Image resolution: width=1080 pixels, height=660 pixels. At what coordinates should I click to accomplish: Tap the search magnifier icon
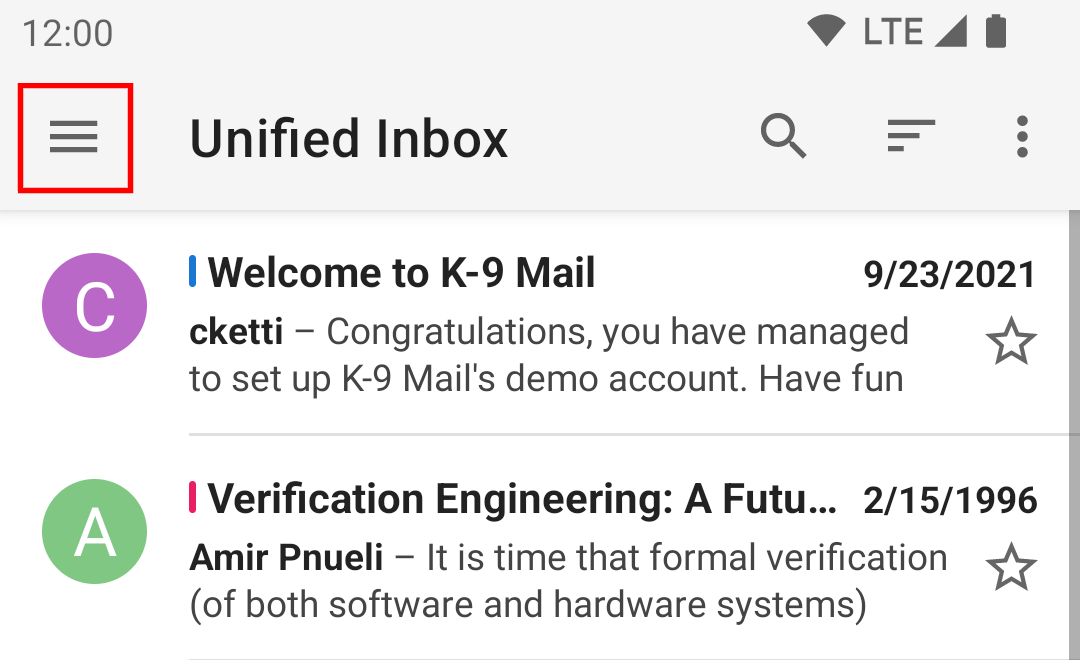(783, 136)
